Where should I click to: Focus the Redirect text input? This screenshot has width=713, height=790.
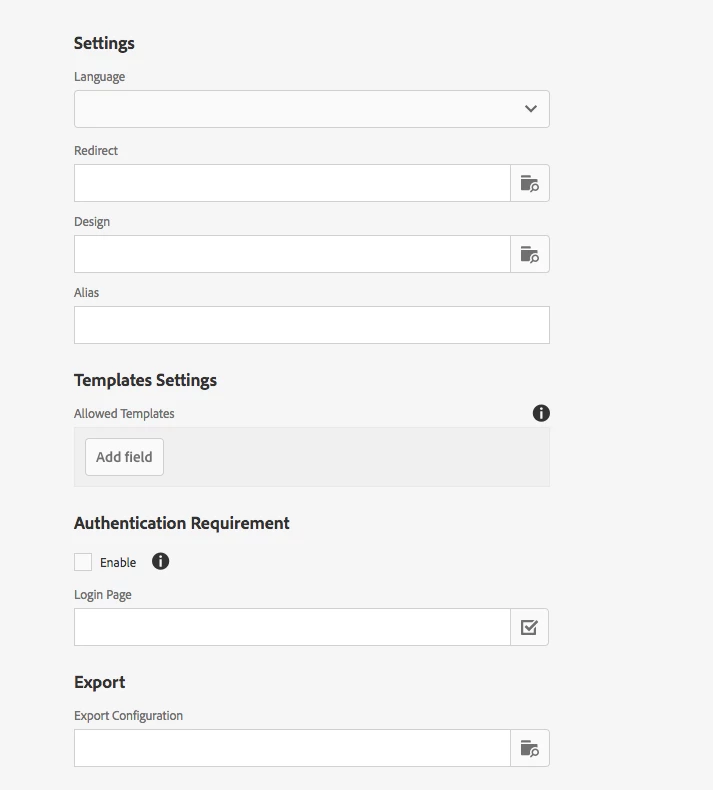(x=292, y=183)
